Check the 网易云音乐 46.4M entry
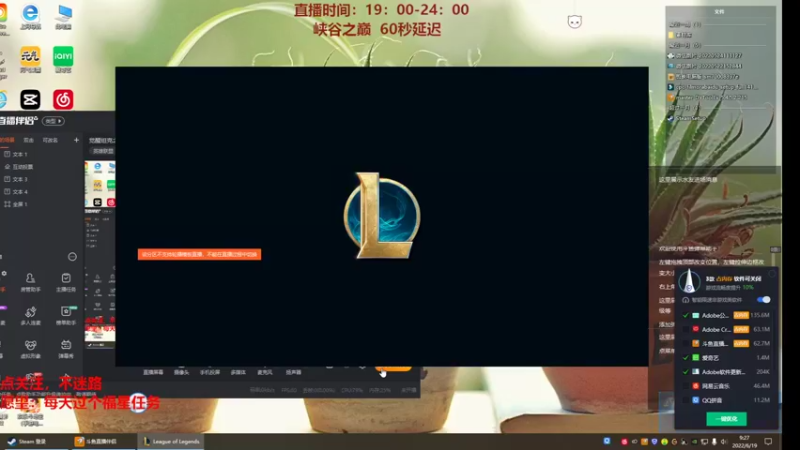Image resolution: width=800 pixels, height=450 pixels. click(686, 386)
